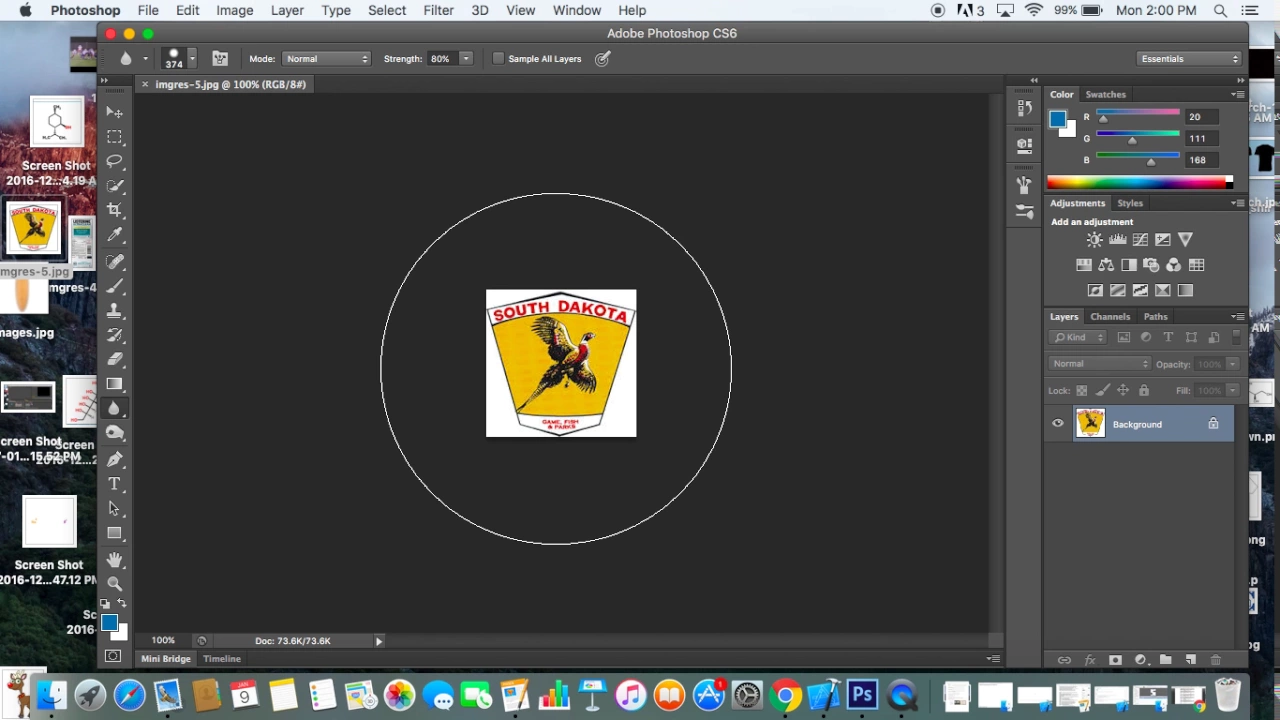Viewport: 1280px width, 720px height.
Task: Open the Layers panel menu
Action: tap(1239, 317)
